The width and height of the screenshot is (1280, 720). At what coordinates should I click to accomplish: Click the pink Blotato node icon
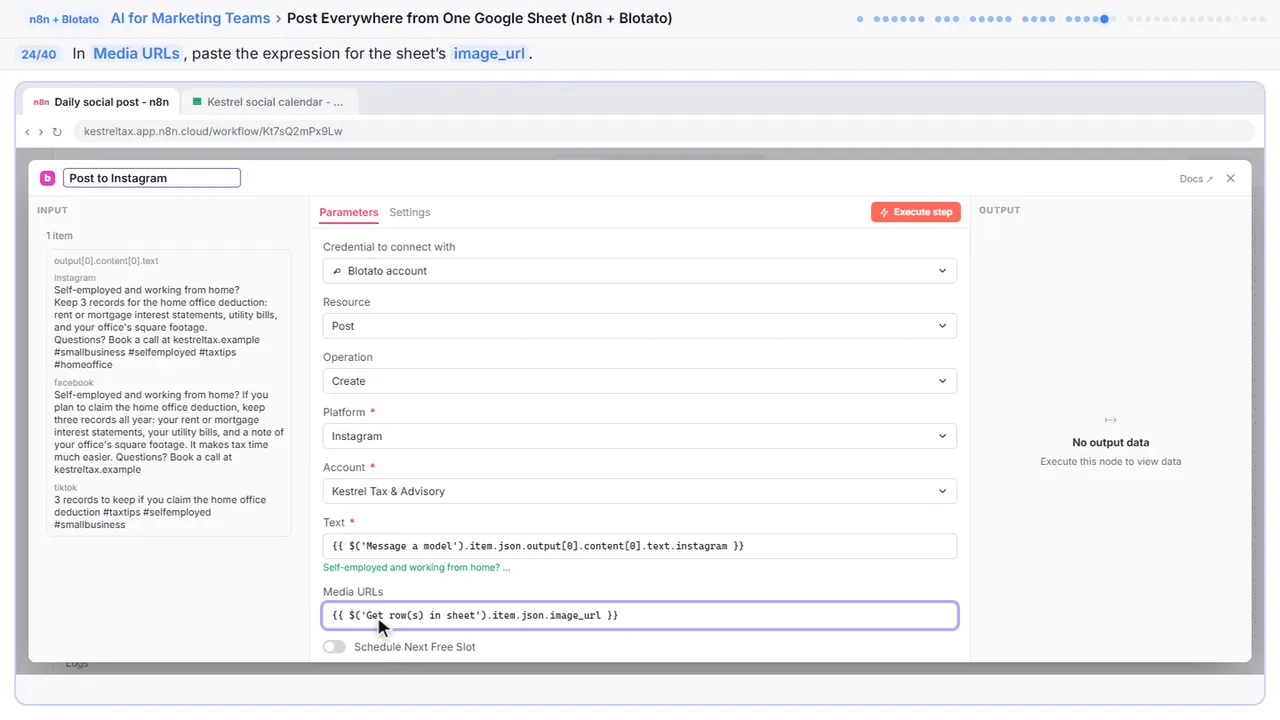(47, 178)
